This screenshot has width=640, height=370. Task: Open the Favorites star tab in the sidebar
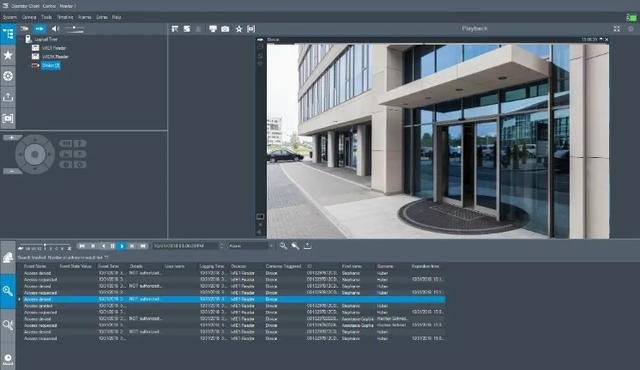click(8, 55)
